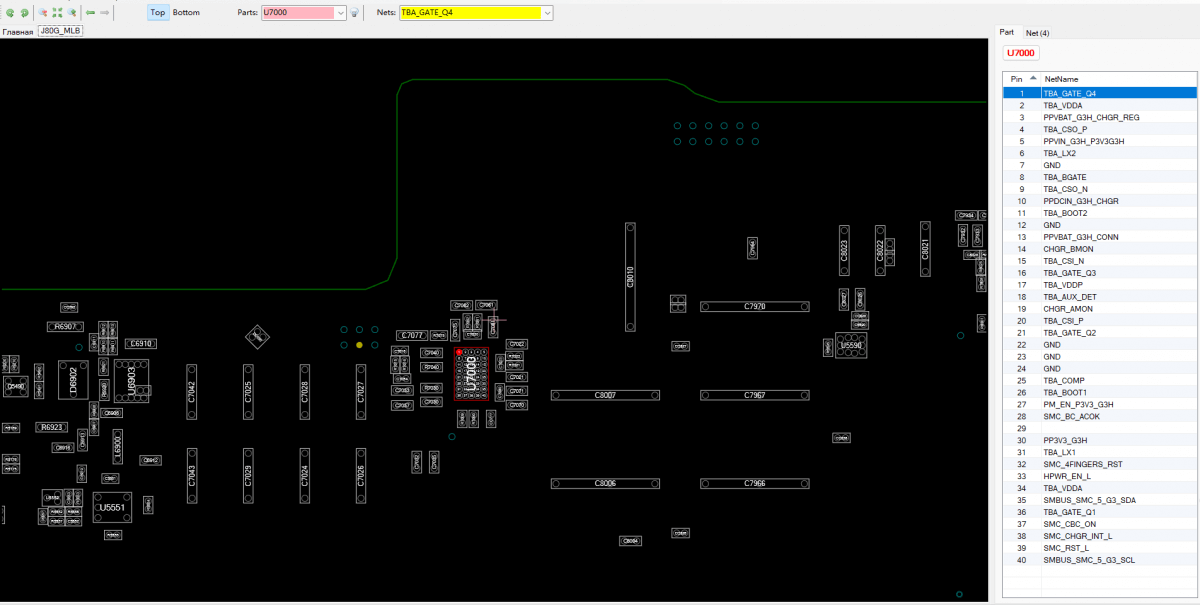Click the highlighted U7000 chip on board
1200x605 pixels.
coord(472,374)
